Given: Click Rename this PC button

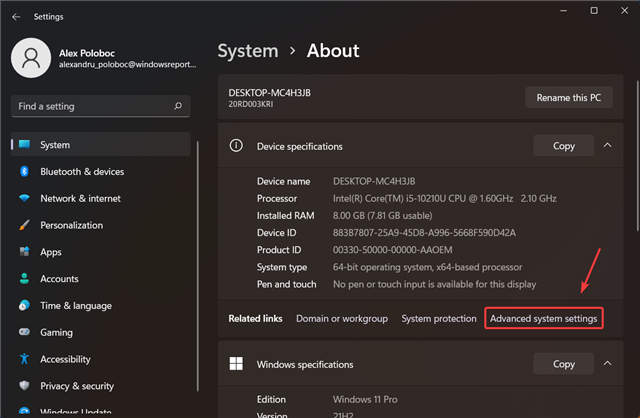Looking at the screenshot, I should [x=568, y=97].
